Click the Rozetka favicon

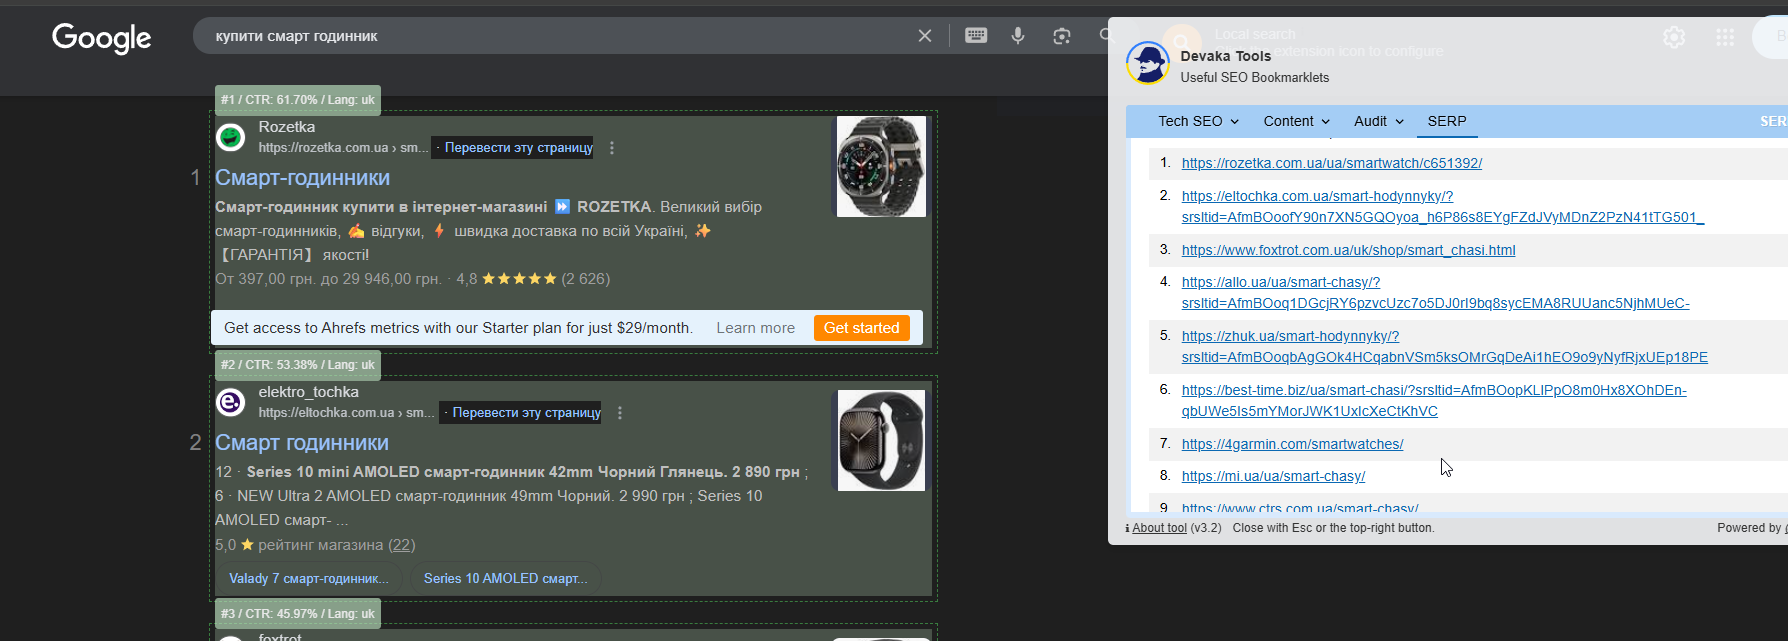(x=231, y=137)
